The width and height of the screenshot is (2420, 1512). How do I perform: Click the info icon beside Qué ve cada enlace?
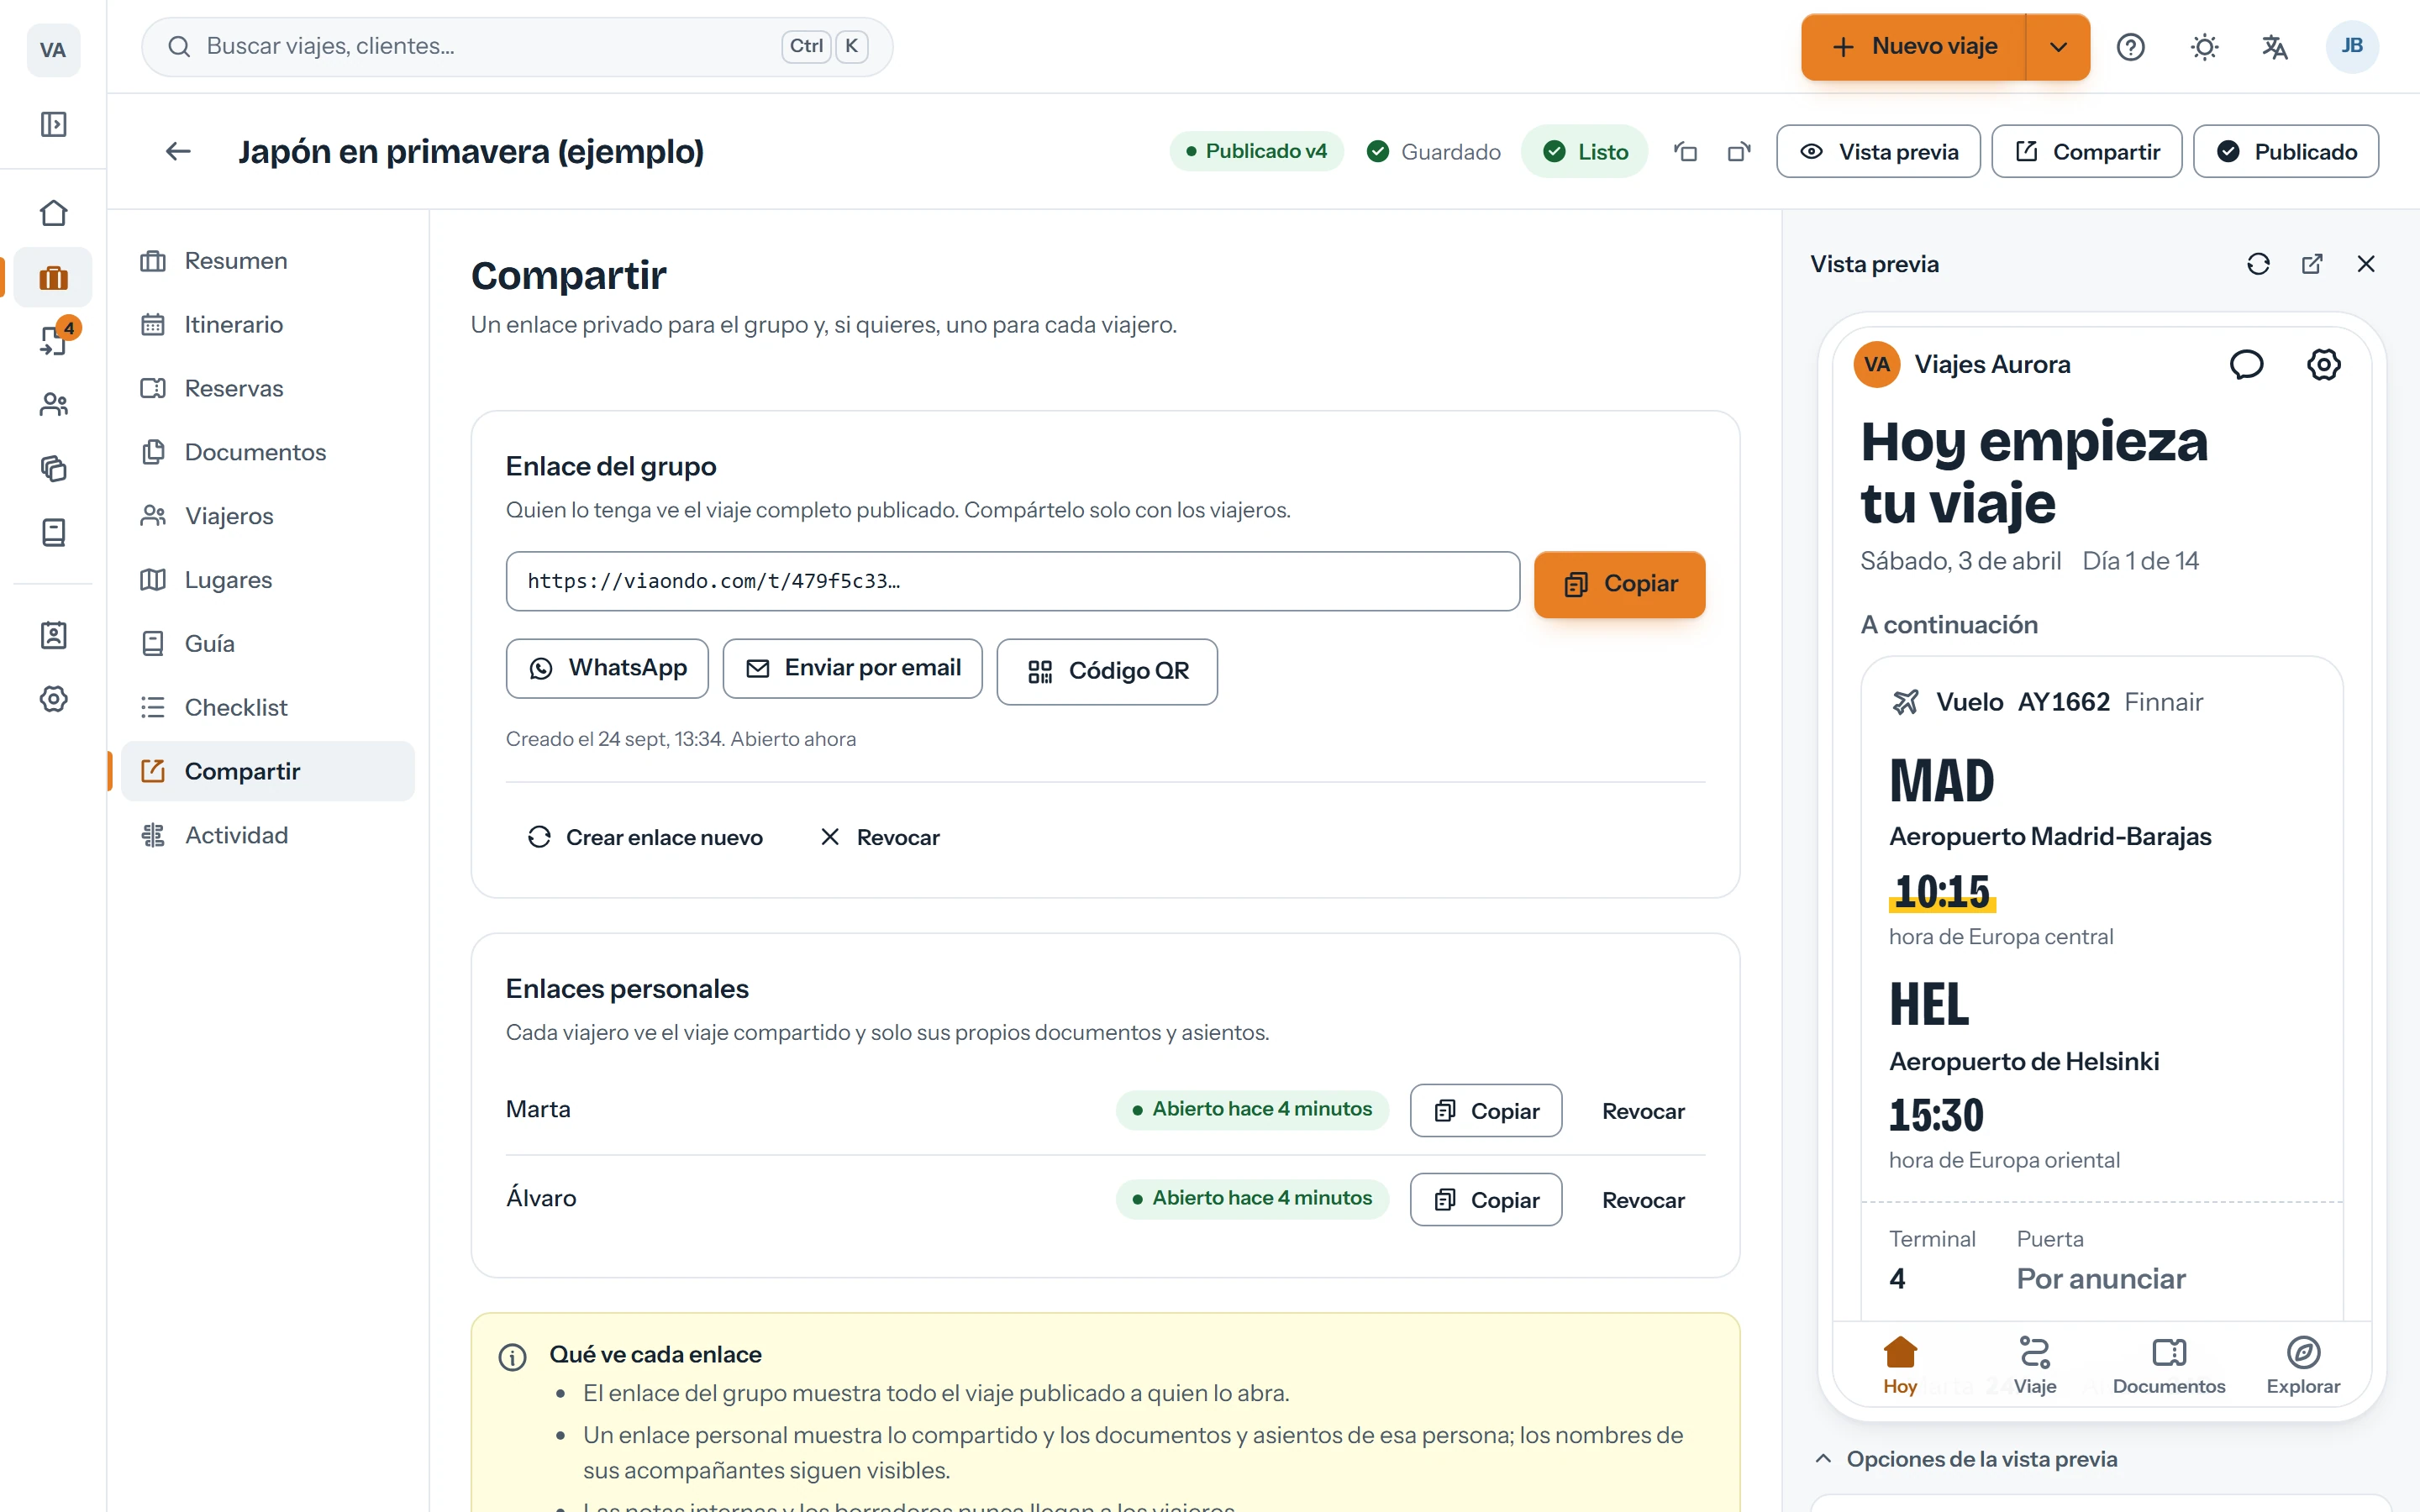512,1357
